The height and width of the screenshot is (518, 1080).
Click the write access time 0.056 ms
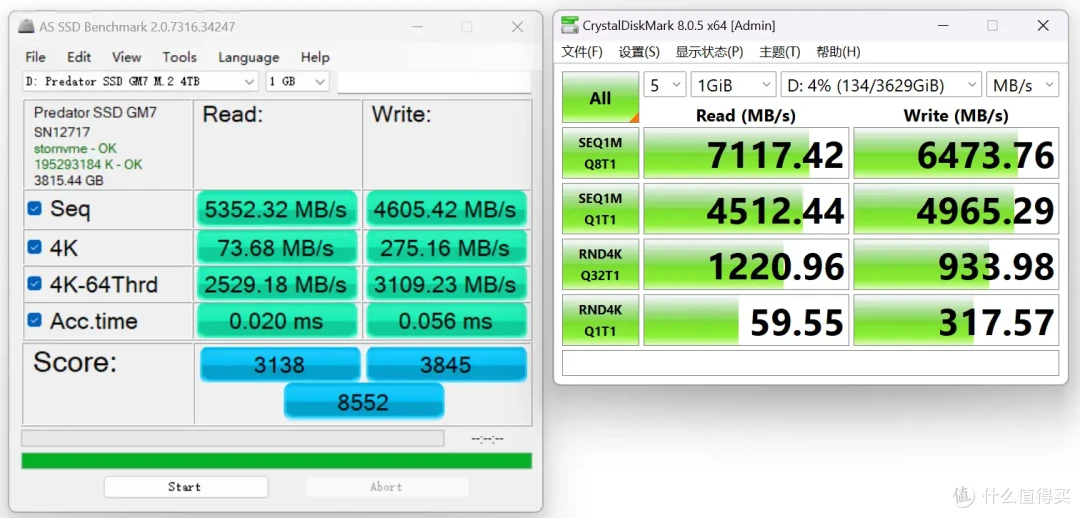pyautogui.click(x=446, y=321)
